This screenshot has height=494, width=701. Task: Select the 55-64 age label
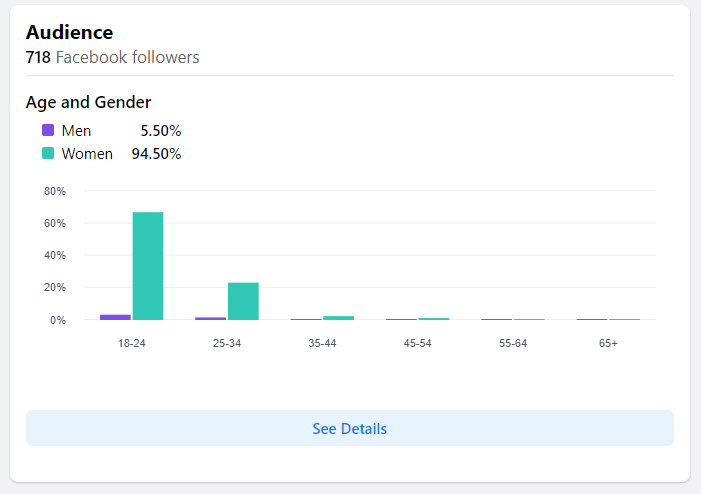(x=512, y=343)
